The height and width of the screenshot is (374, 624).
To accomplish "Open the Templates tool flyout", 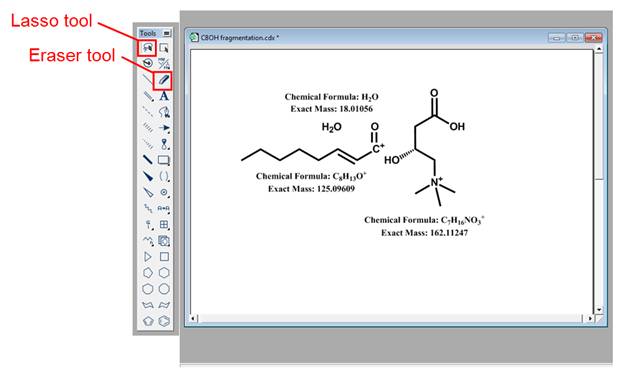I will (x=164, y=240).
